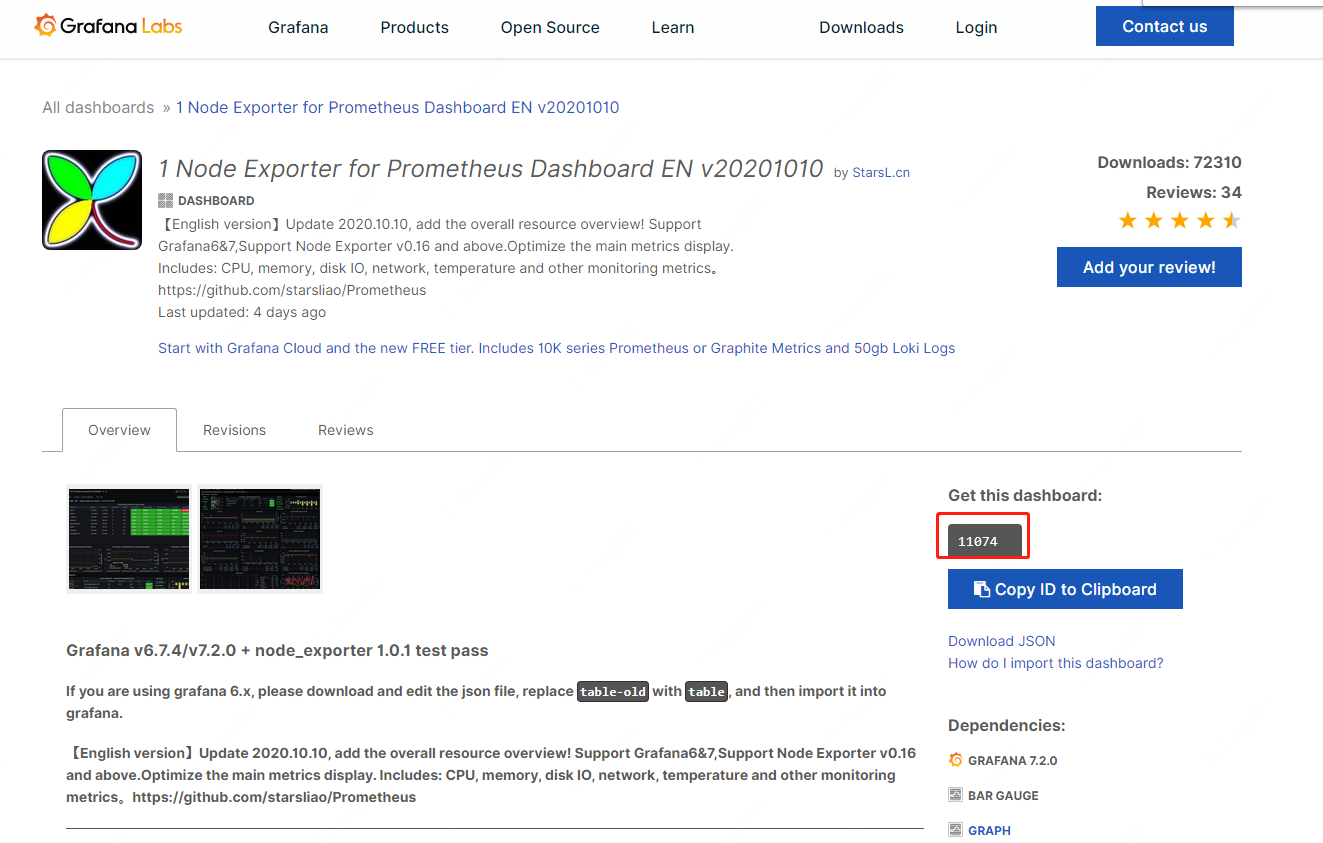Click the Downloads: 72310 count
The height and width of the screenshot is (843, 1323).
tap(1169, 162)
